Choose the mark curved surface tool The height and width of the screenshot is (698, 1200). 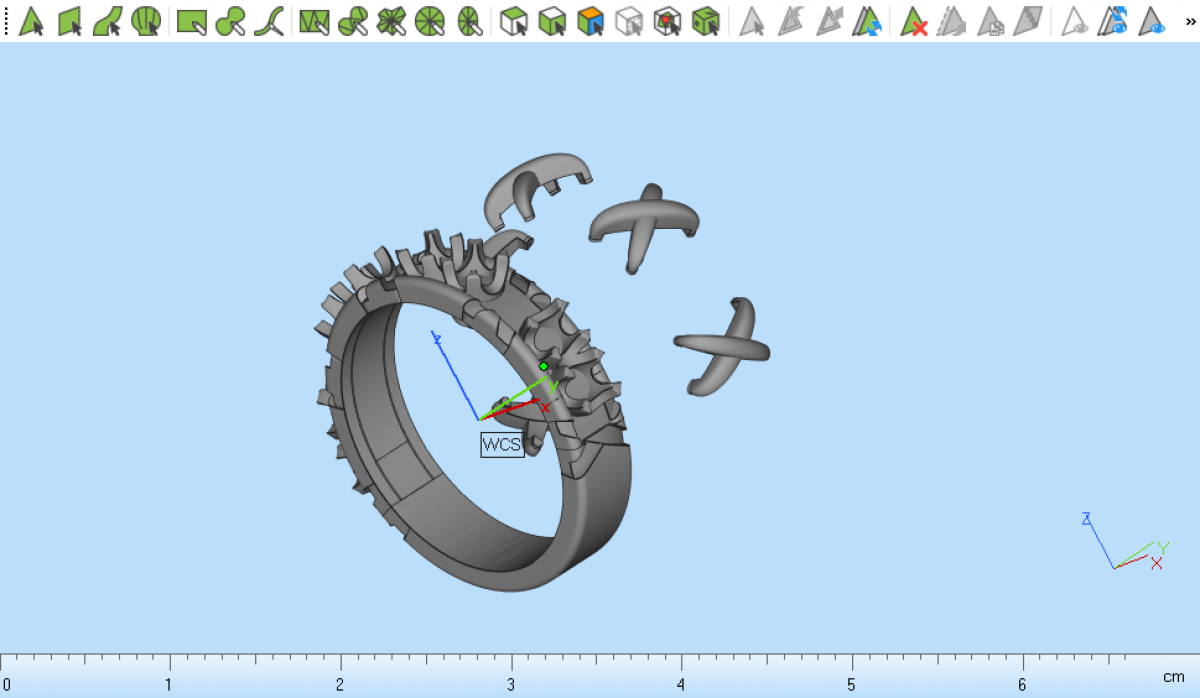click(x=108, y=21)
